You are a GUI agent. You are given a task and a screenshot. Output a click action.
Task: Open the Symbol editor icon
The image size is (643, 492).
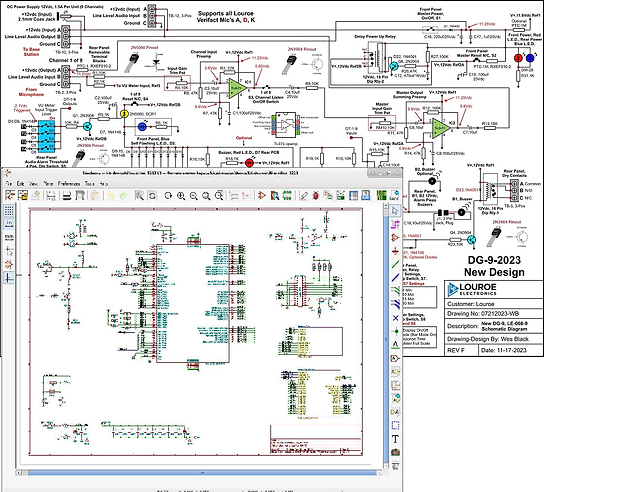(x=262, y=195)
